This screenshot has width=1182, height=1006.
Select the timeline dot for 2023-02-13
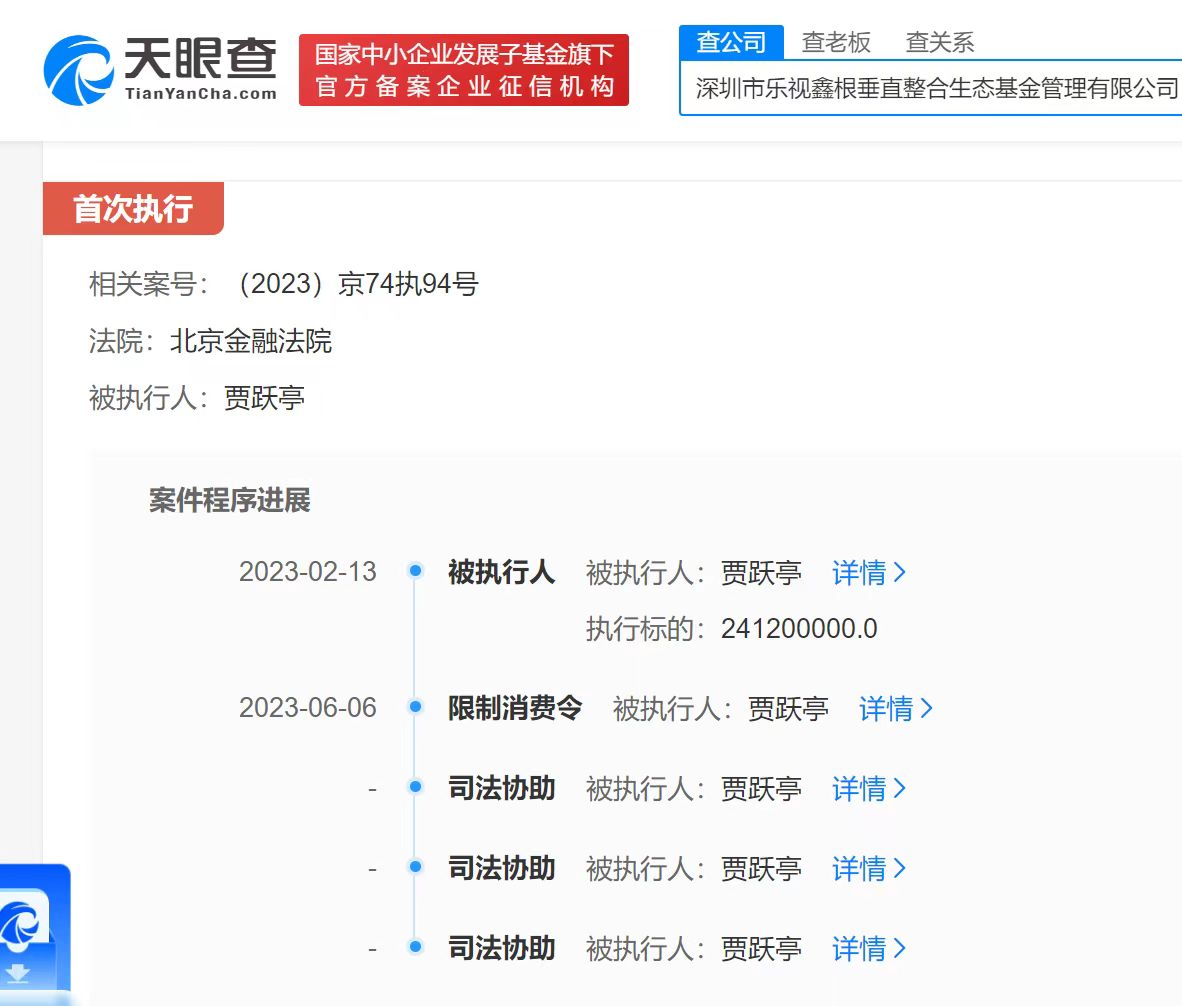[x=415, y=568]
